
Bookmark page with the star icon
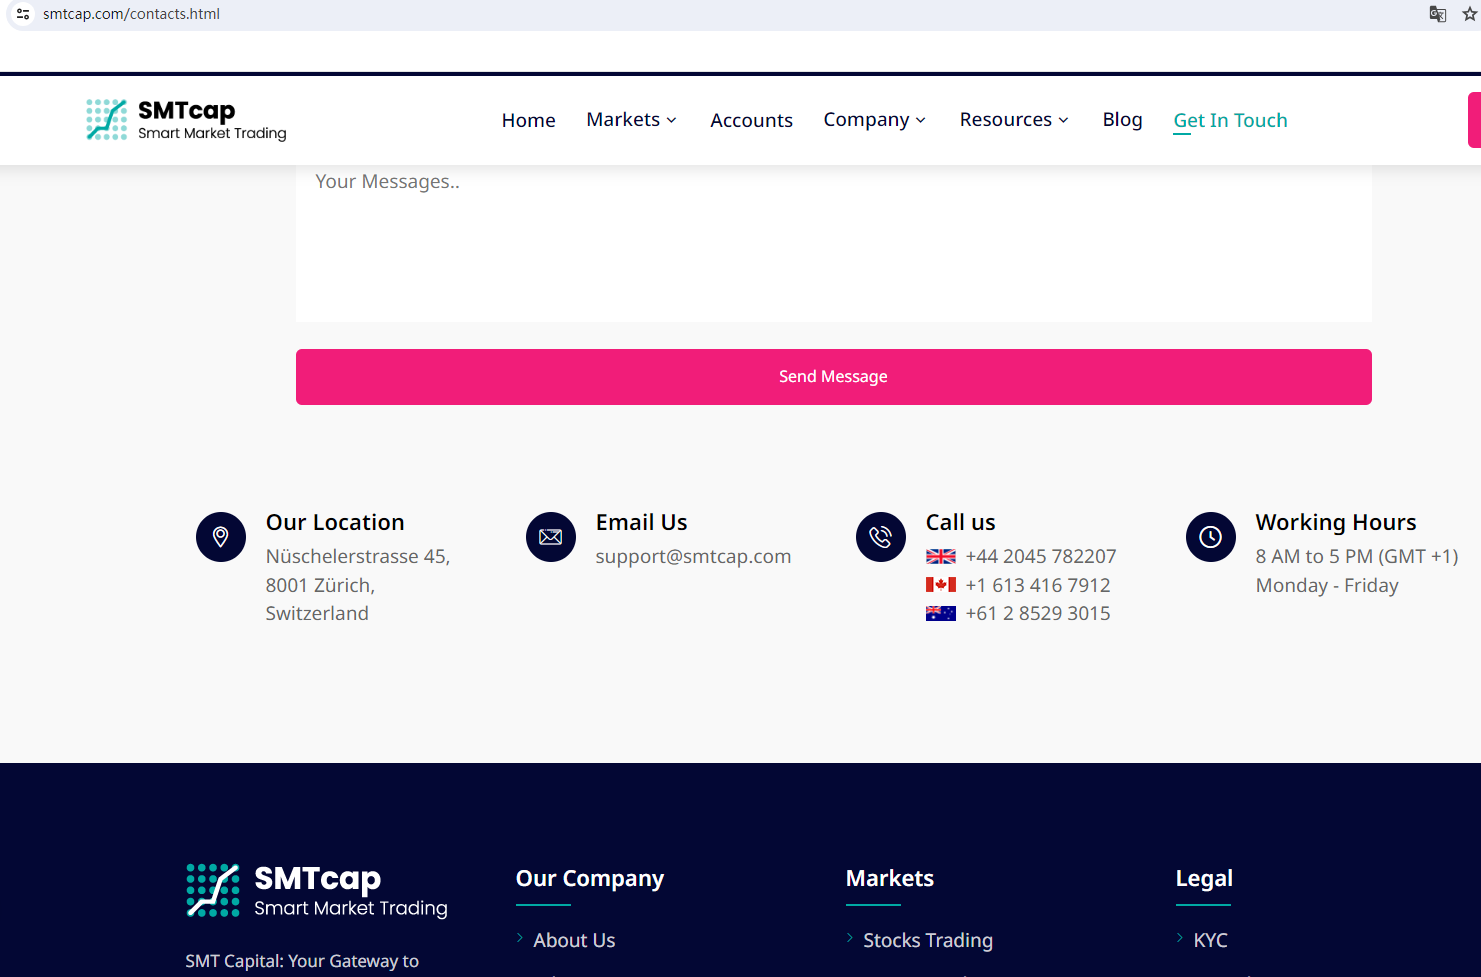(1469, 14)
